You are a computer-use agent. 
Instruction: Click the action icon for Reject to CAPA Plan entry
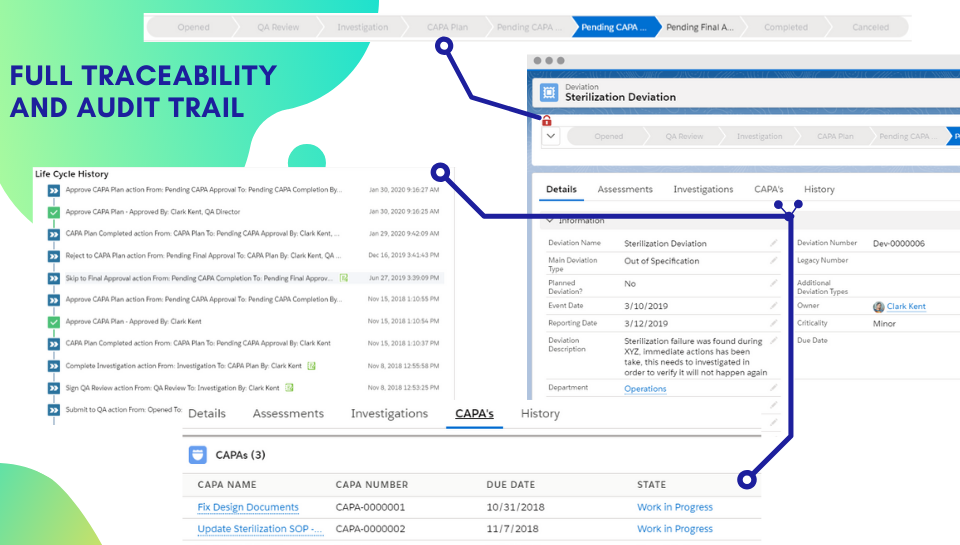coord(54,256)
